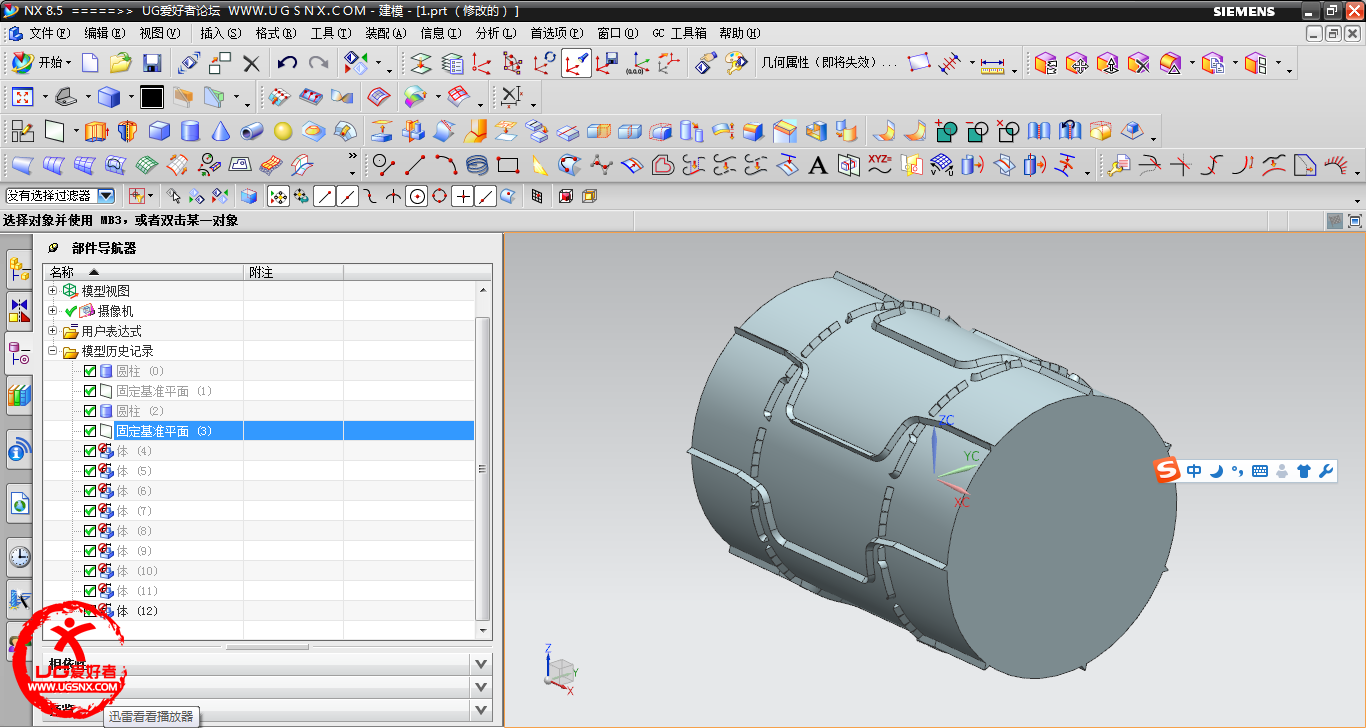
Task: Click the Undo arrow
Action: tap(287, 64)
